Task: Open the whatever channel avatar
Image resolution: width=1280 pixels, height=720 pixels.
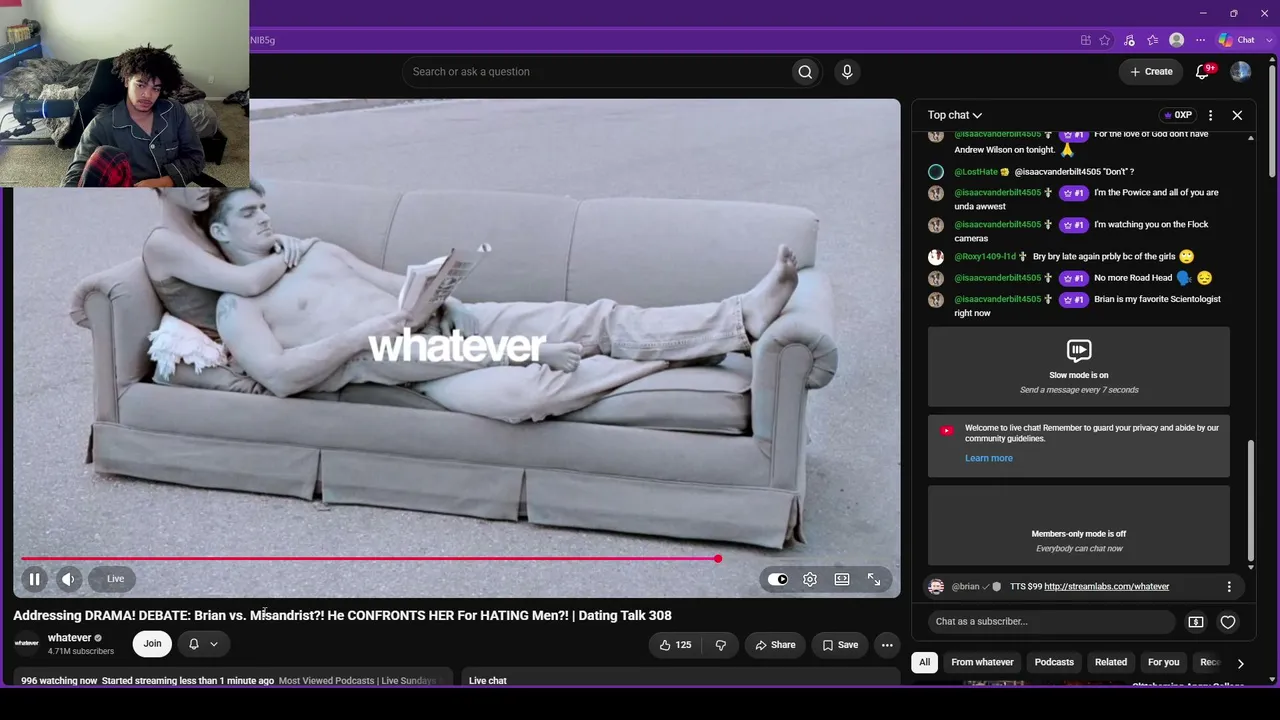Action: pos(27,644)
